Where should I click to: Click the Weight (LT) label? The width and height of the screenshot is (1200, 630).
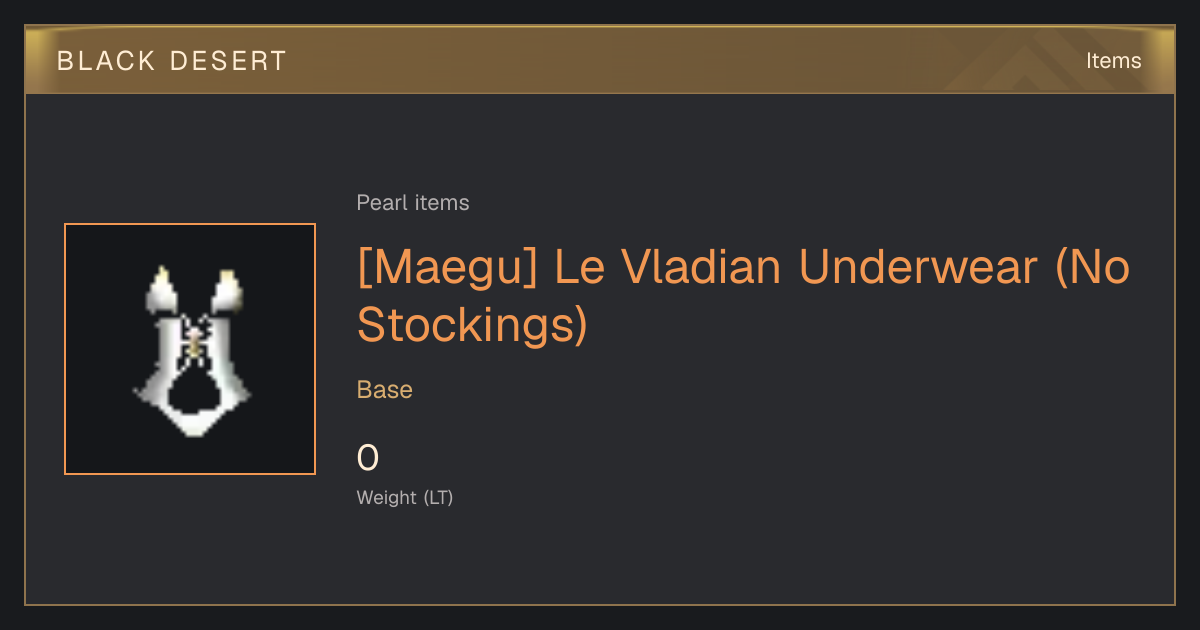pos(405,497)
